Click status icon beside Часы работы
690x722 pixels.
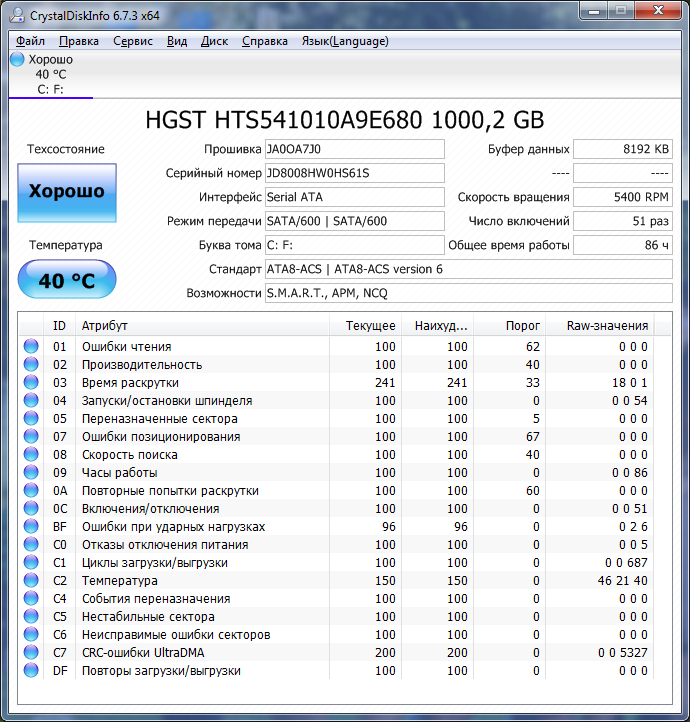click(31, 473)
